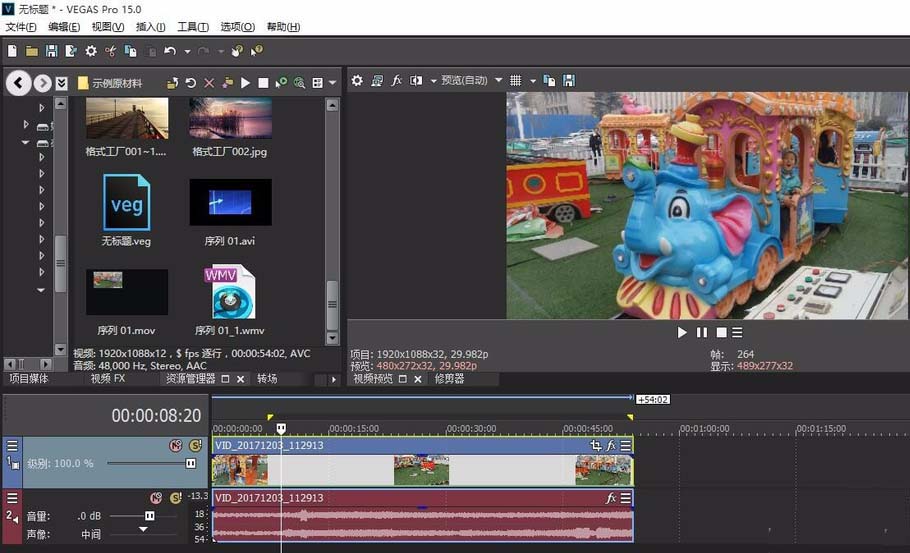Open the overlays grid dropdown arrow

533,81
